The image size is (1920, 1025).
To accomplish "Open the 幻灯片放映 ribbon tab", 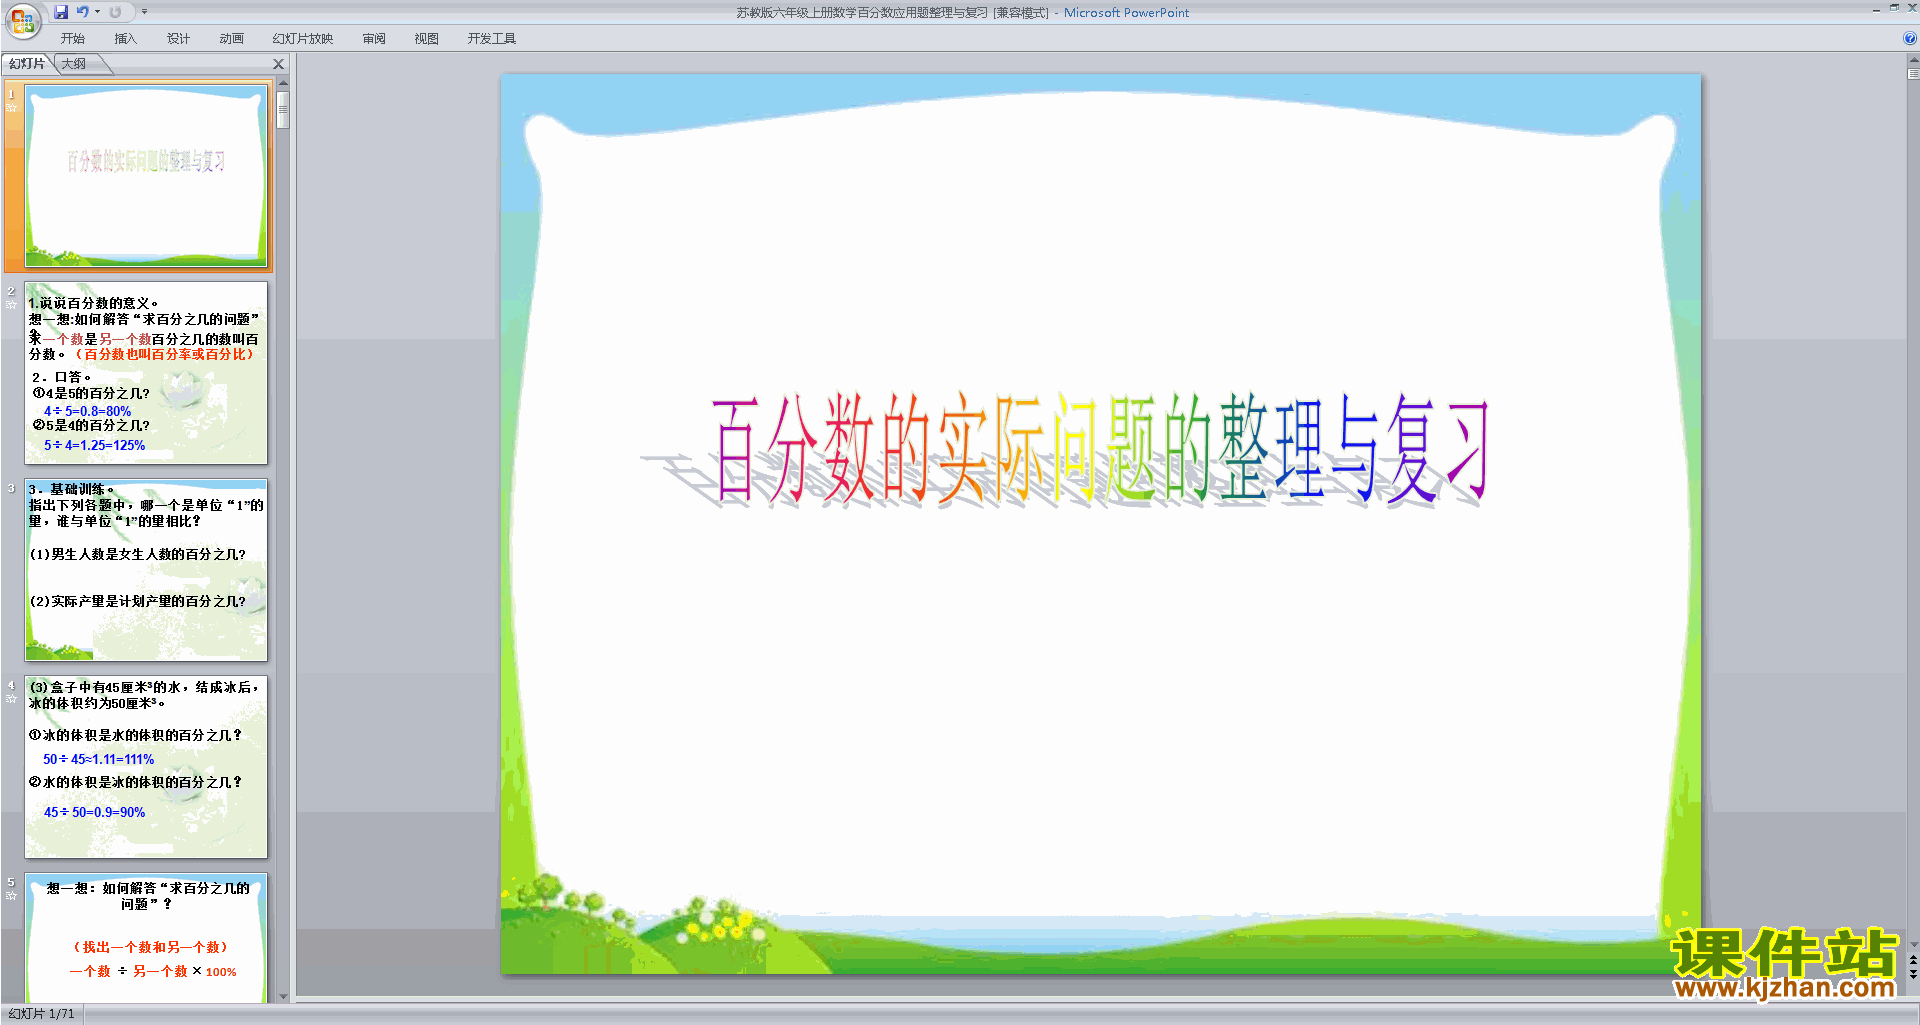I will coord(303,39).
